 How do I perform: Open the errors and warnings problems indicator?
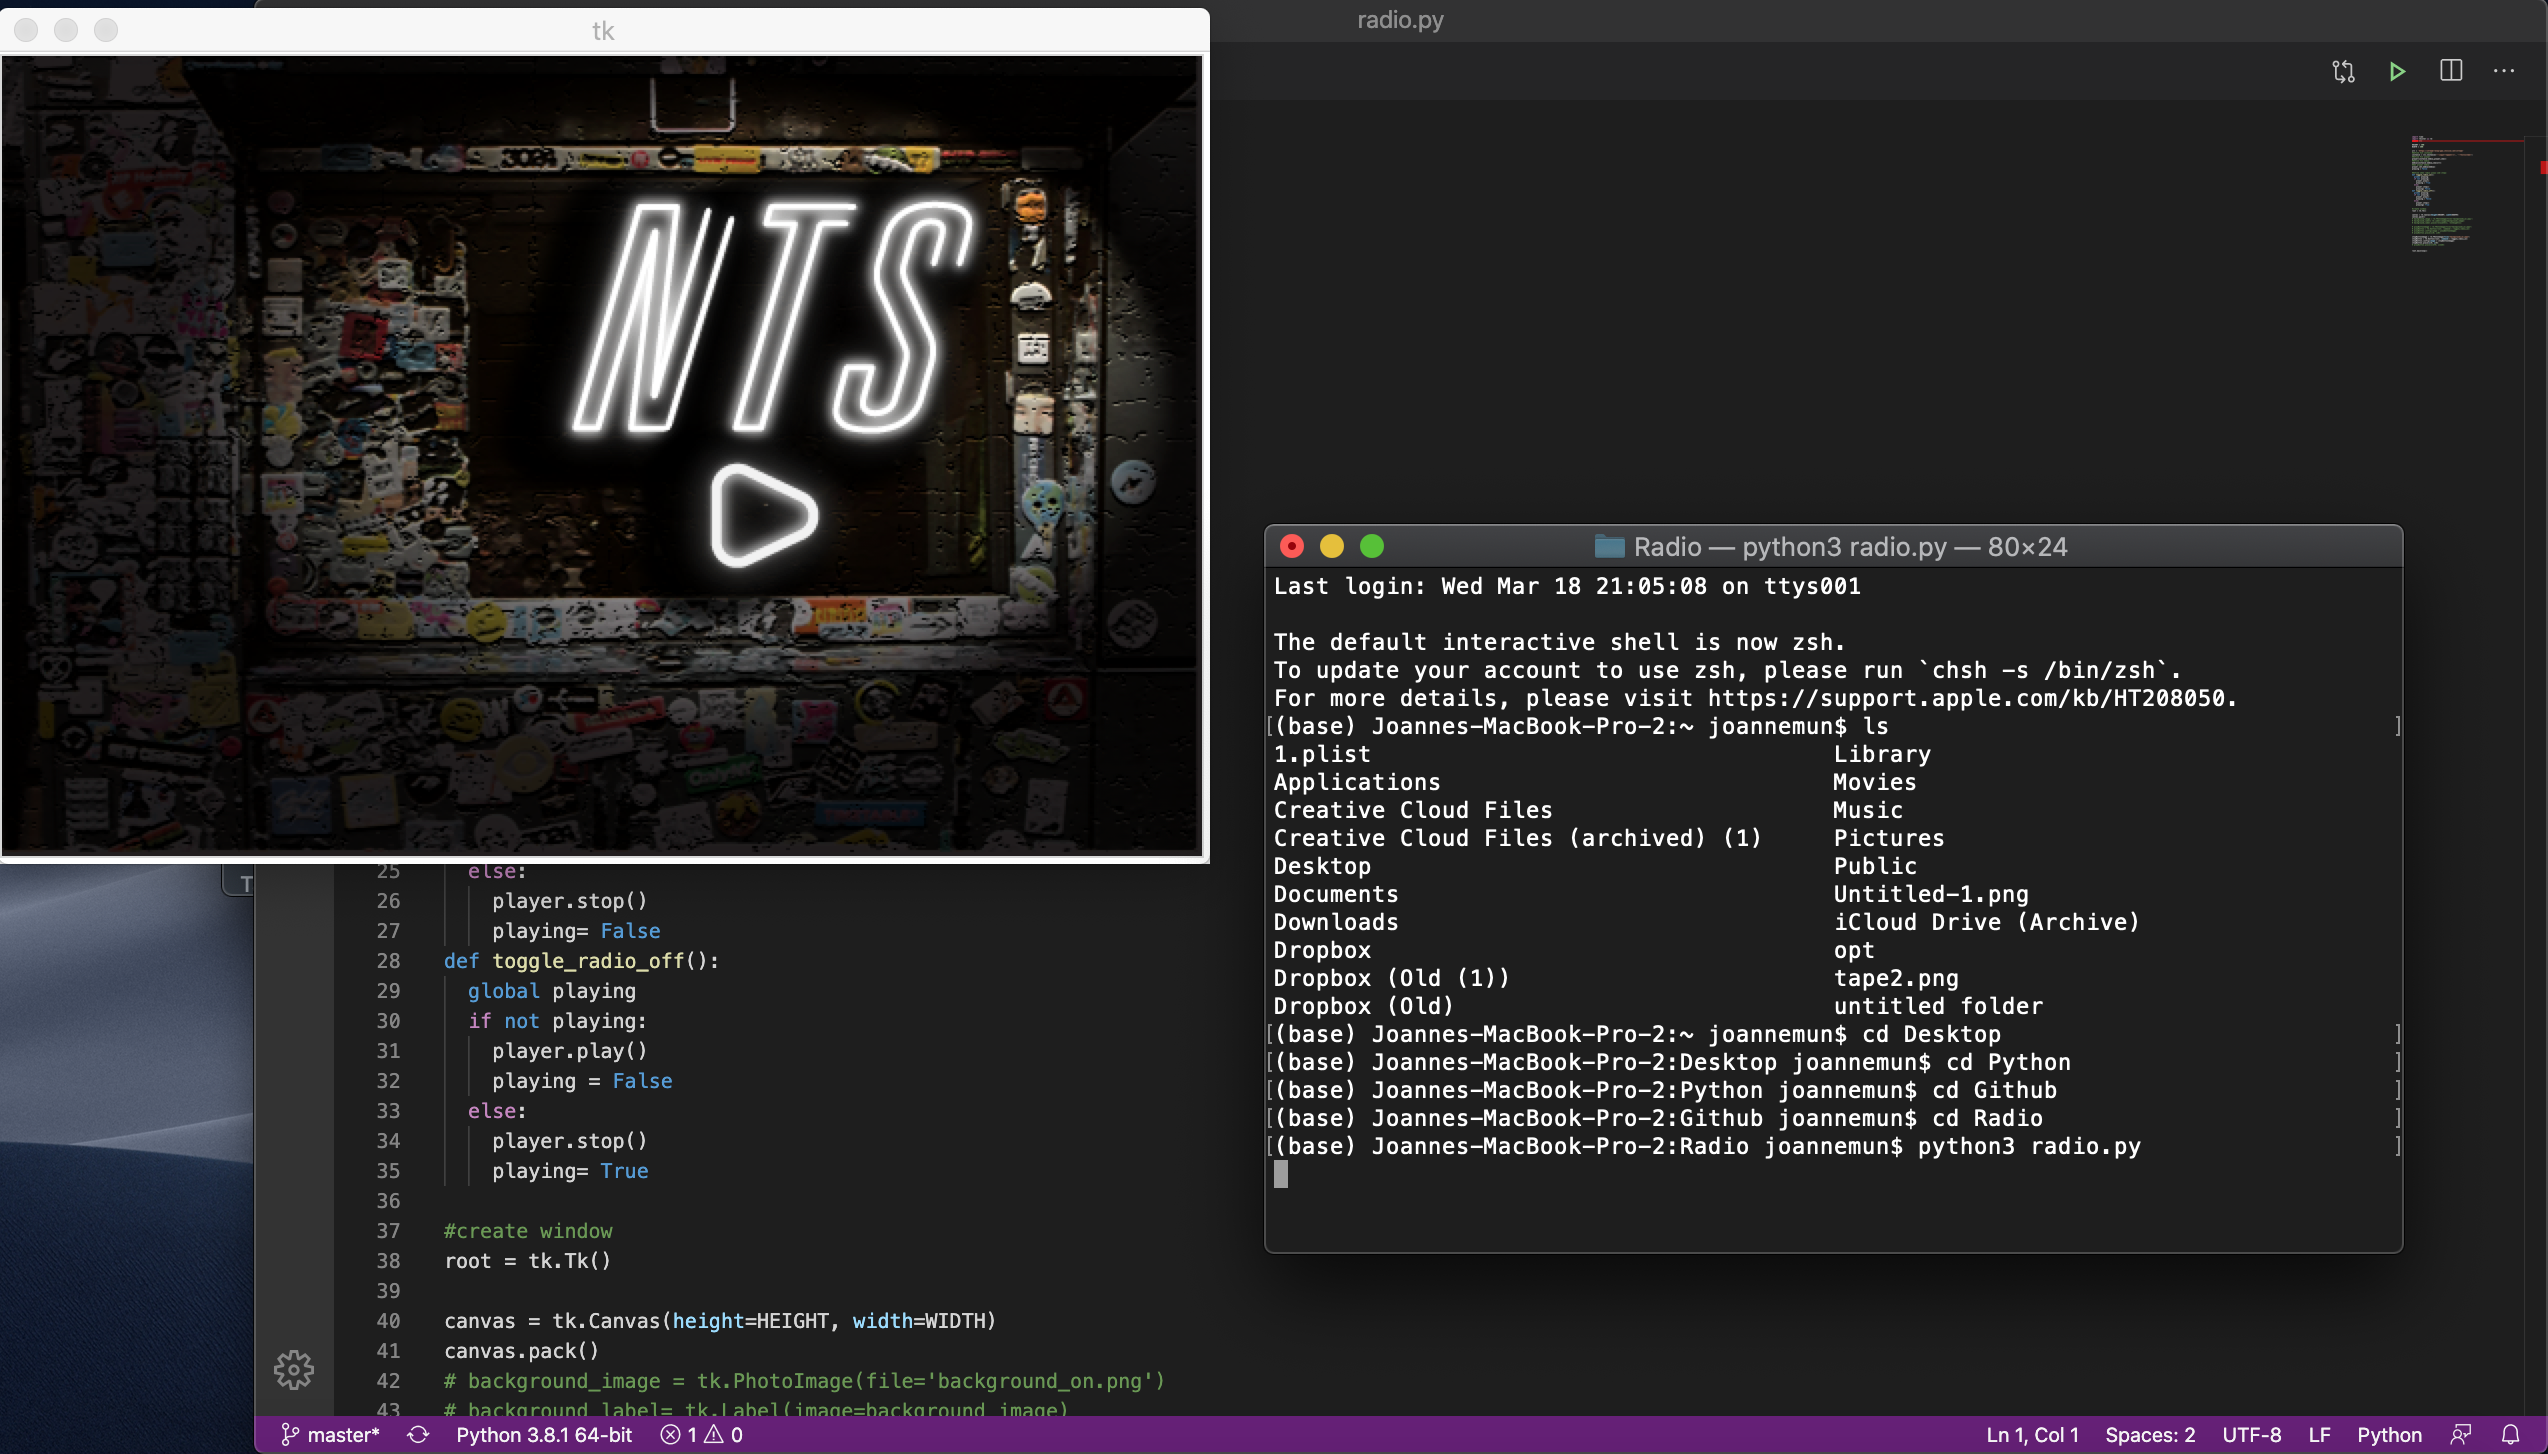point(701,1435)
